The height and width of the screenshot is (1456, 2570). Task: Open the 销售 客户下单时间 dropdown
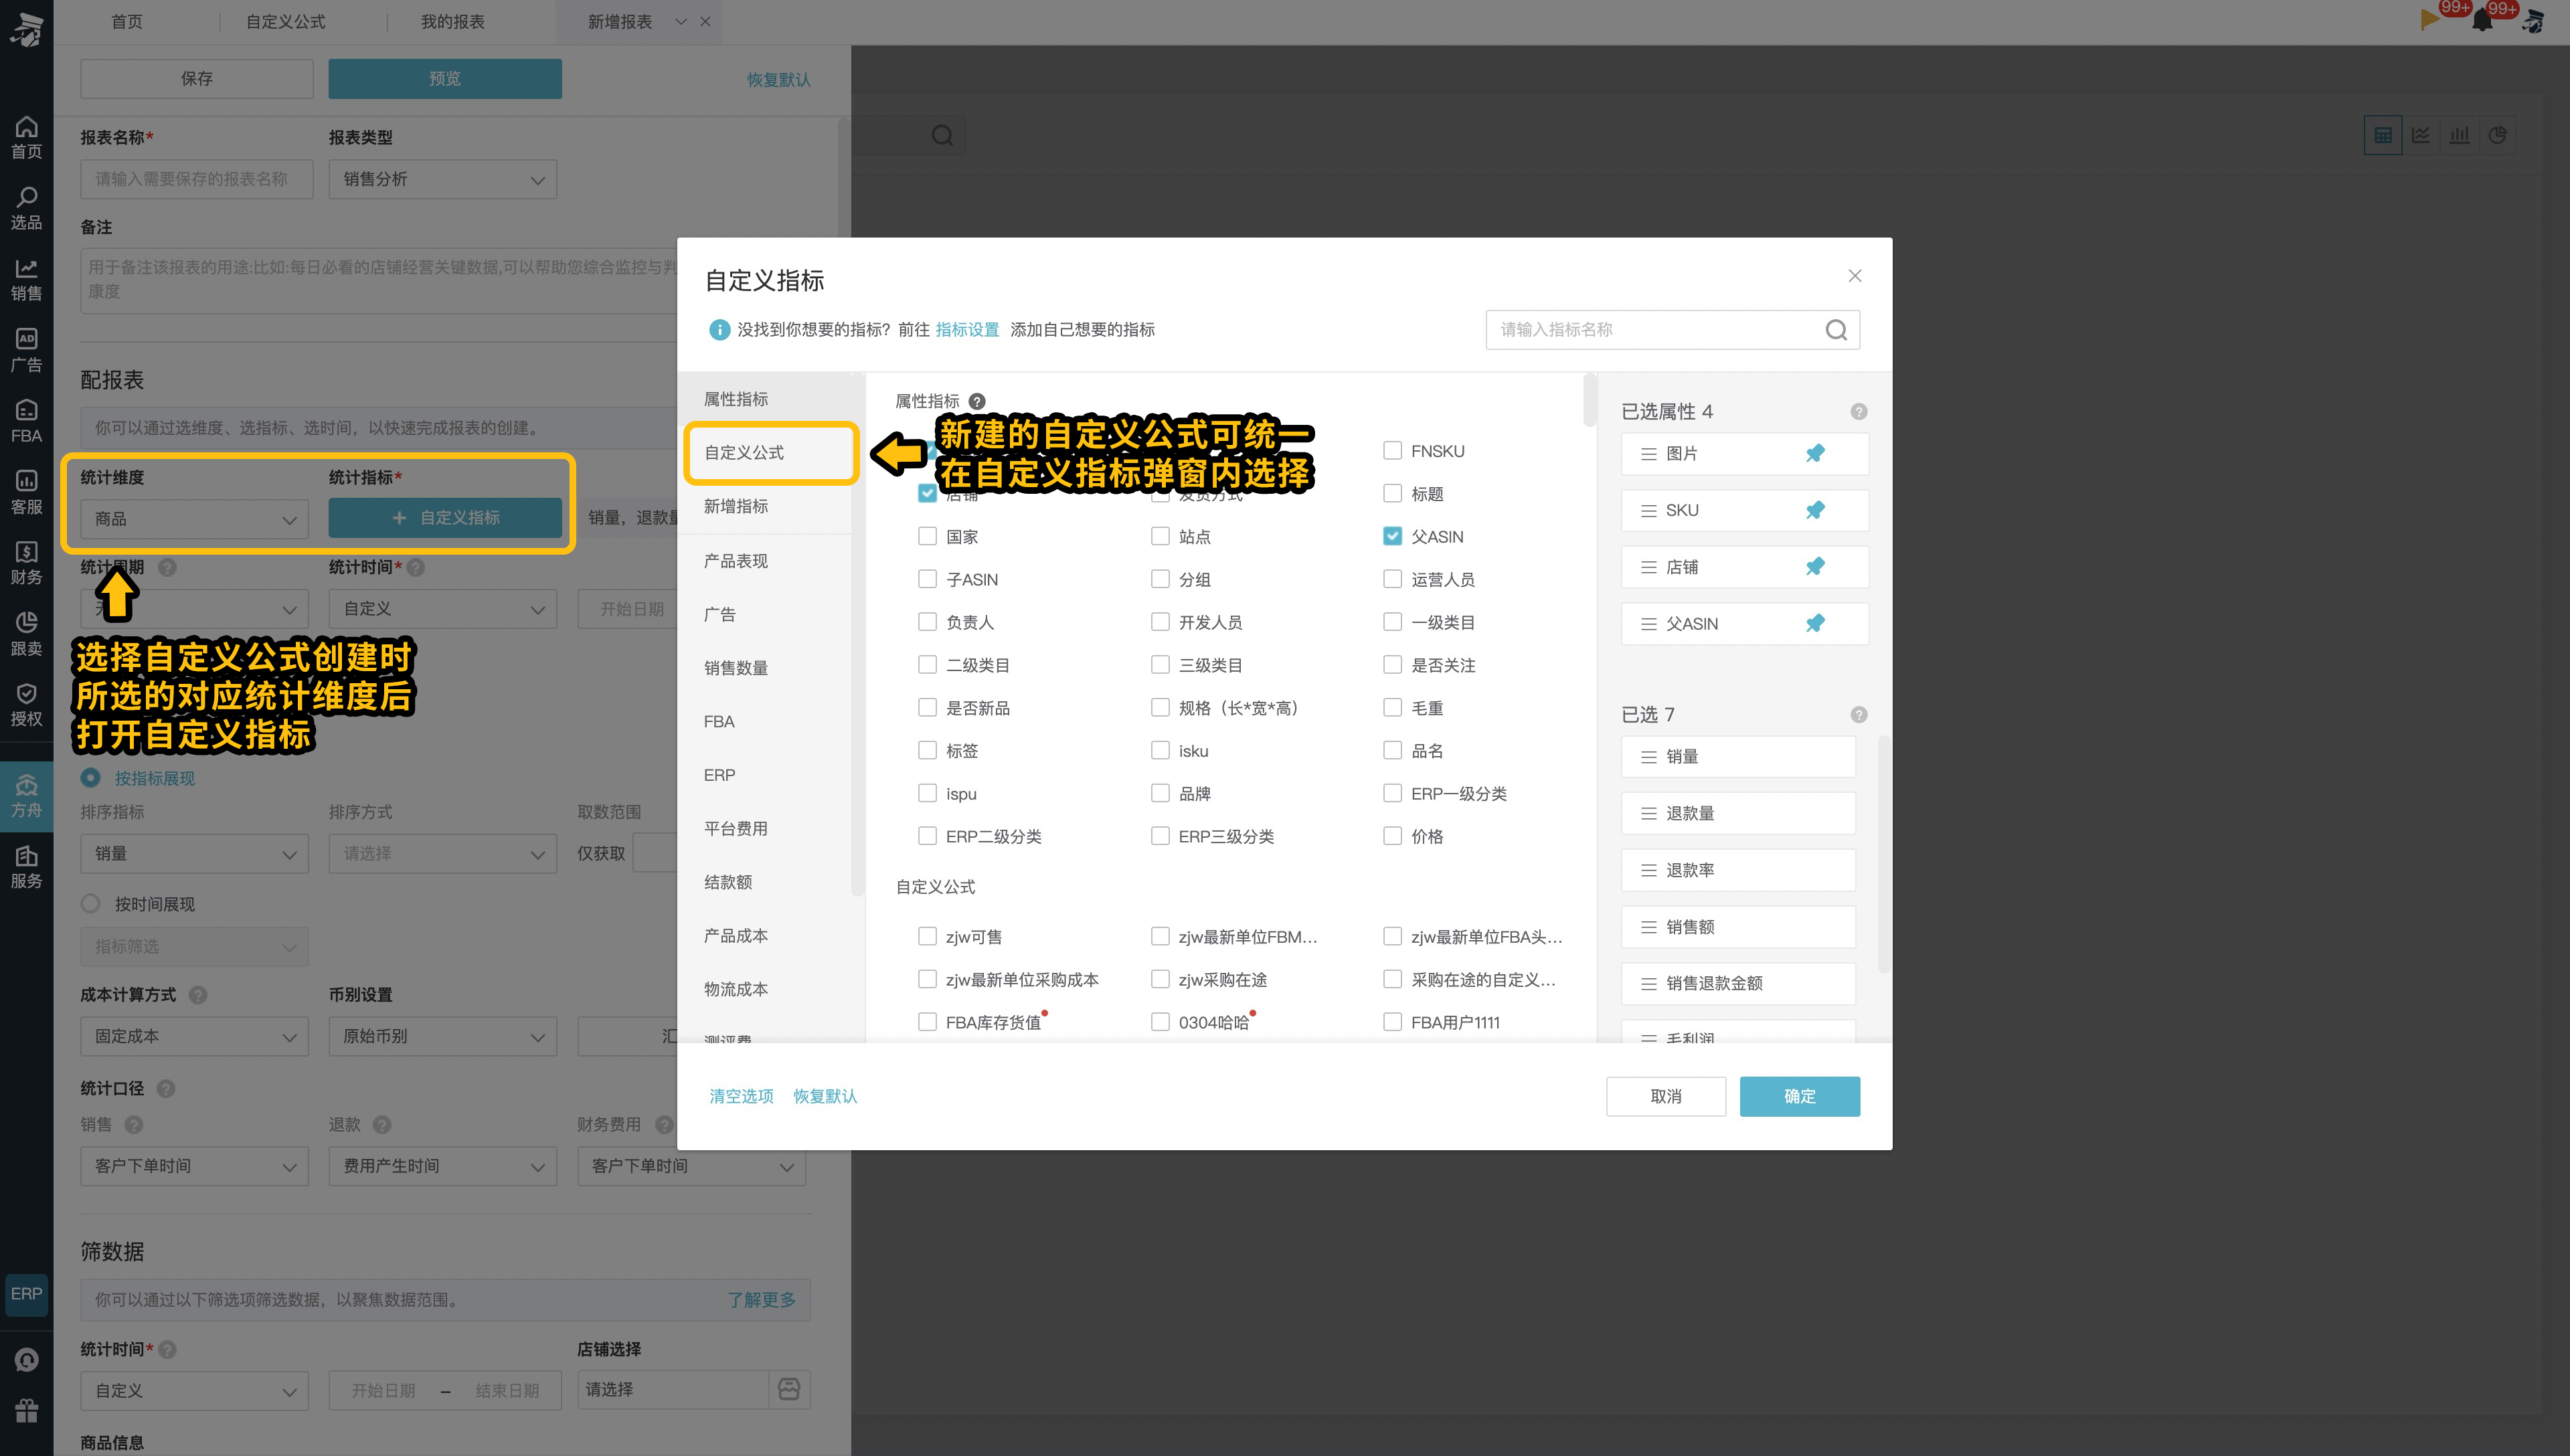click(x=194, y=1167)
